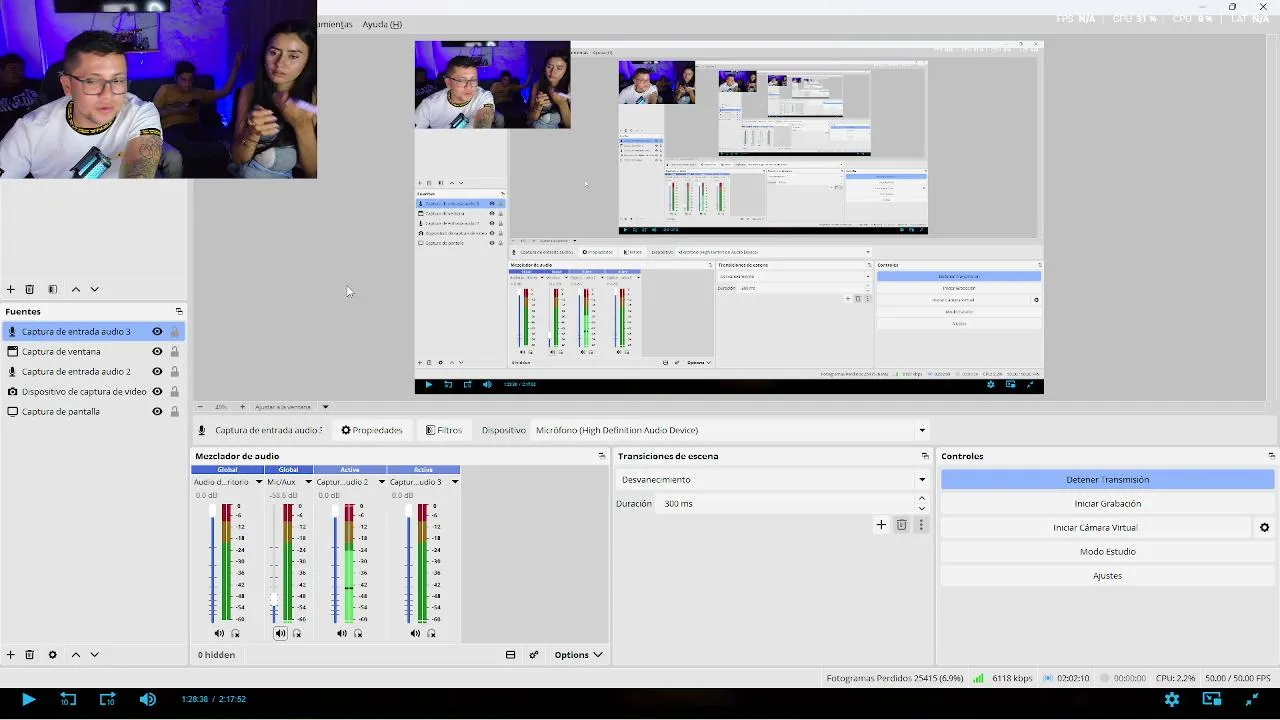The image size is (1280, 720).
Task: Add a new source in Fuentes panel
Action: 11,655
